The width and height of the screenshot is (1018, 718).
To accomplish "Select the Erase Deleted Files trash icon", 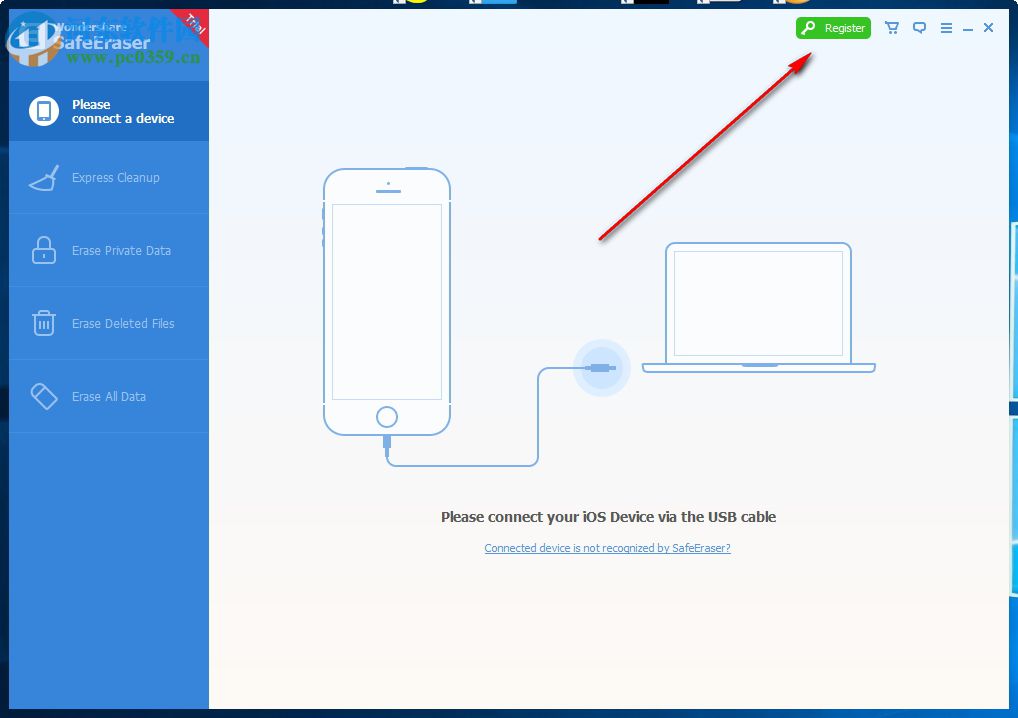I will point(42,323).
